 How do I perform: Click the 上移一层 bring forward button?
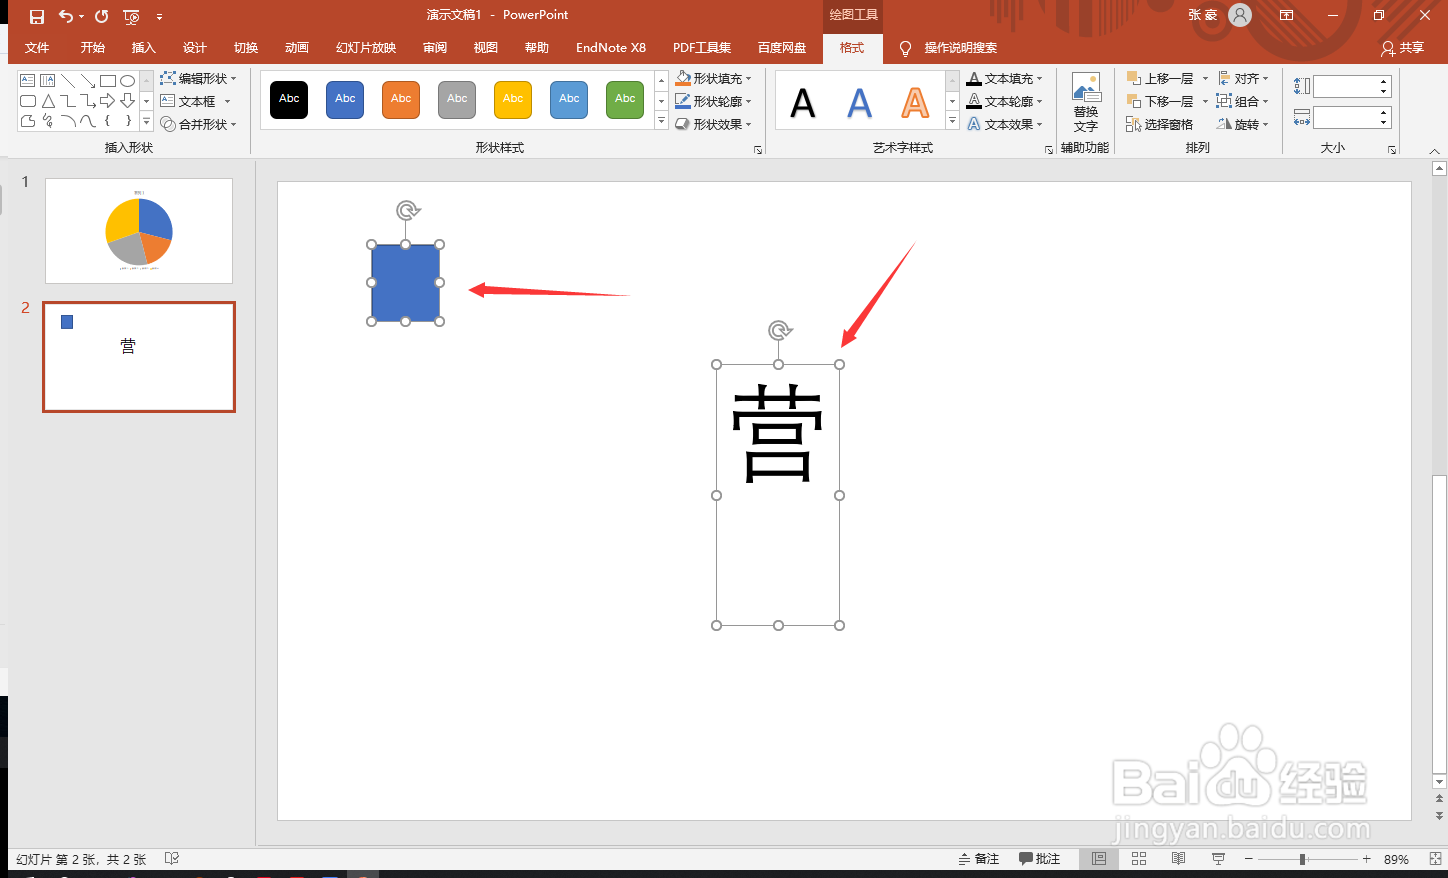[1161, 78]
